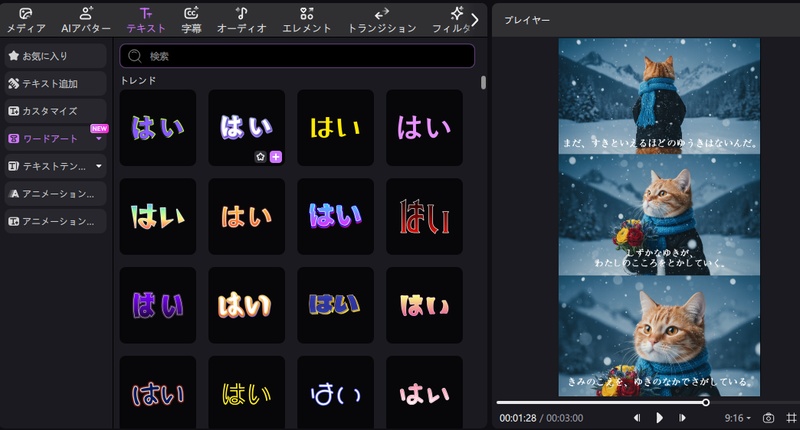Select the white-orange outlined はい word art

[x=246, y=305]
